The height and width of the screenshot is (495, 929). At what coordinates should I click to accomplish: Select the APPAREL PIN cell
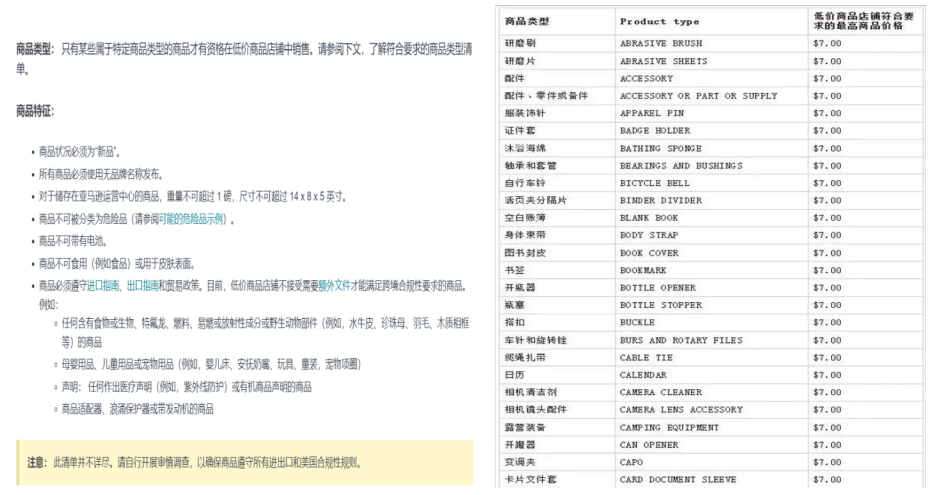click(x=712, y=113)
